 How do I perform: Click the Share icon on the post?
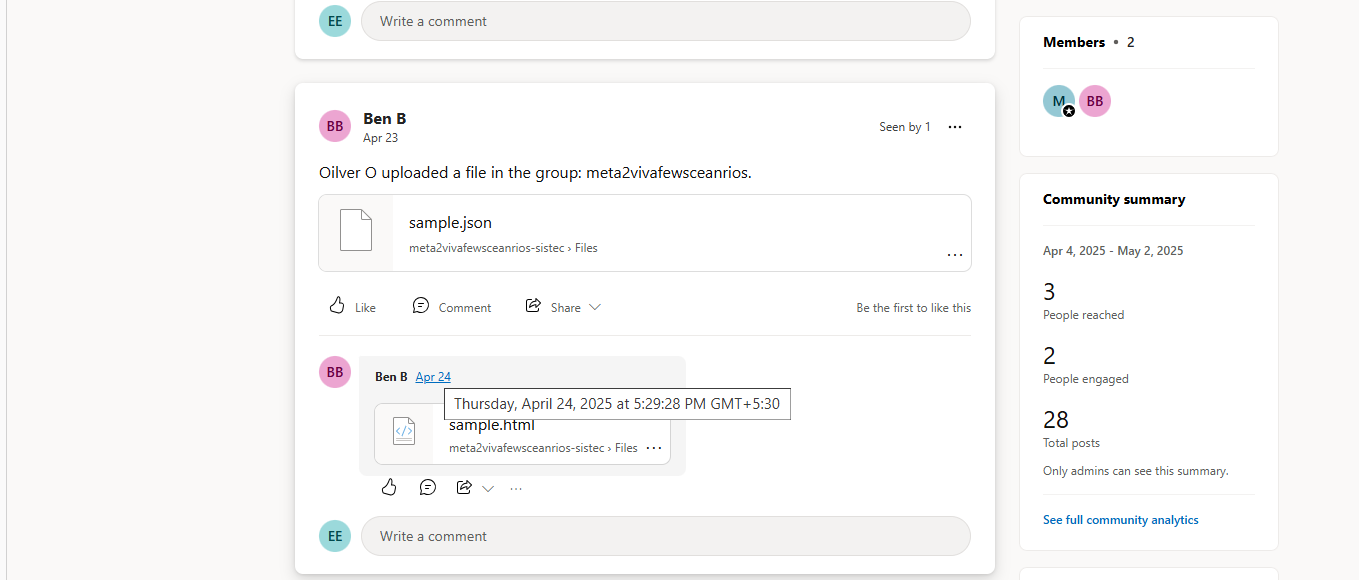(x=534, y=305)
